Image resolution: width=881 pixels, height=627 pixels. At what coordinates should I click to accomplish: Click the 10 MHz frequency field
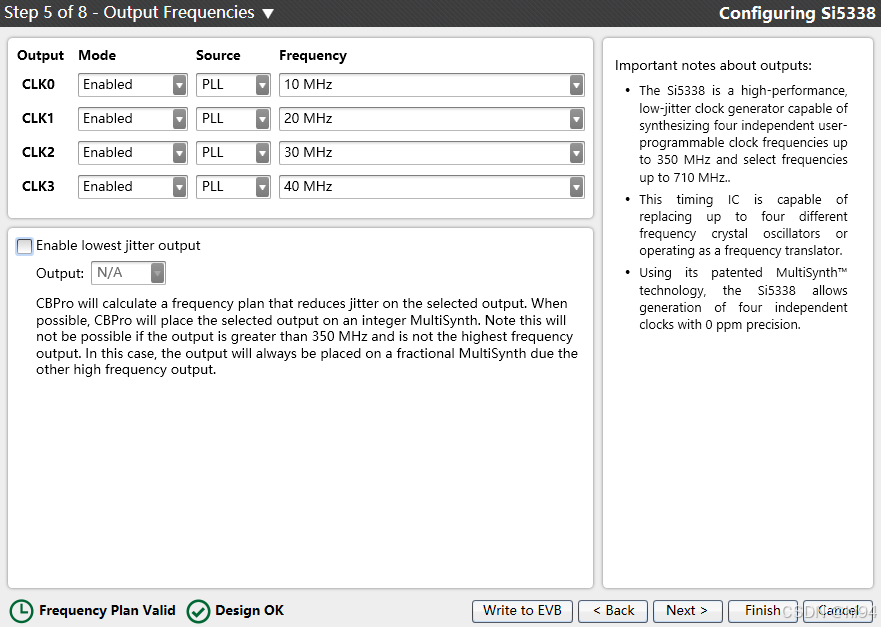click(x=432, y=85)
